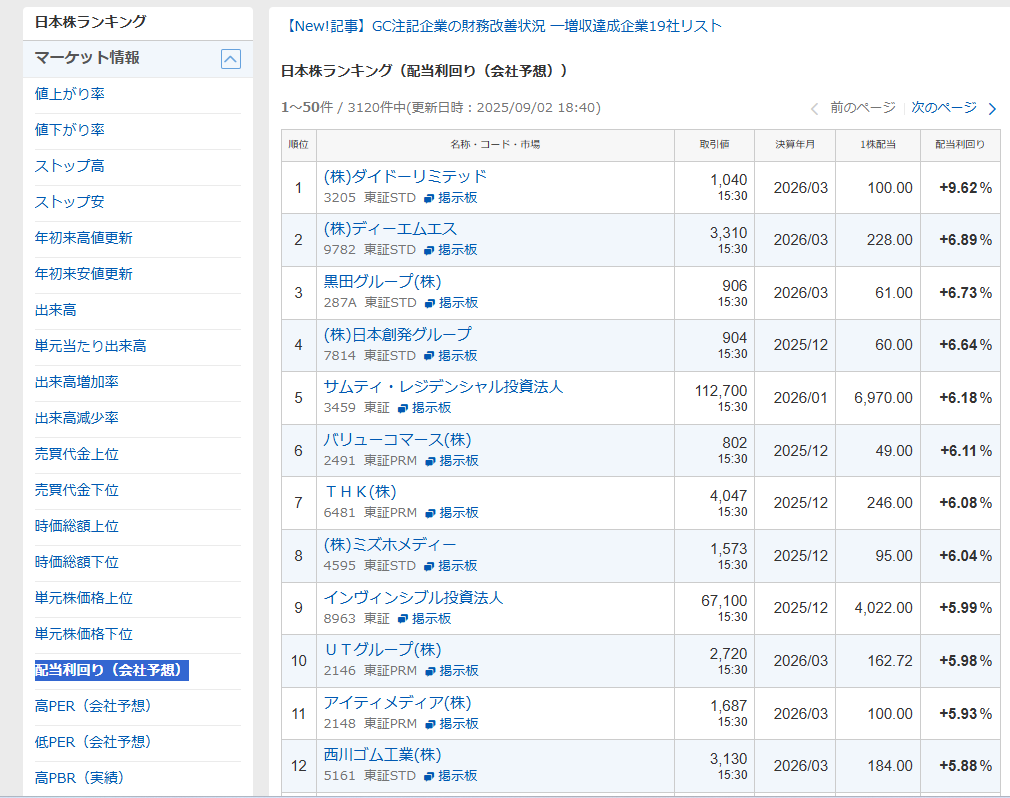Click the 前のページ pagination text
The image size is (1010, 798).
[x=863, y=108]
